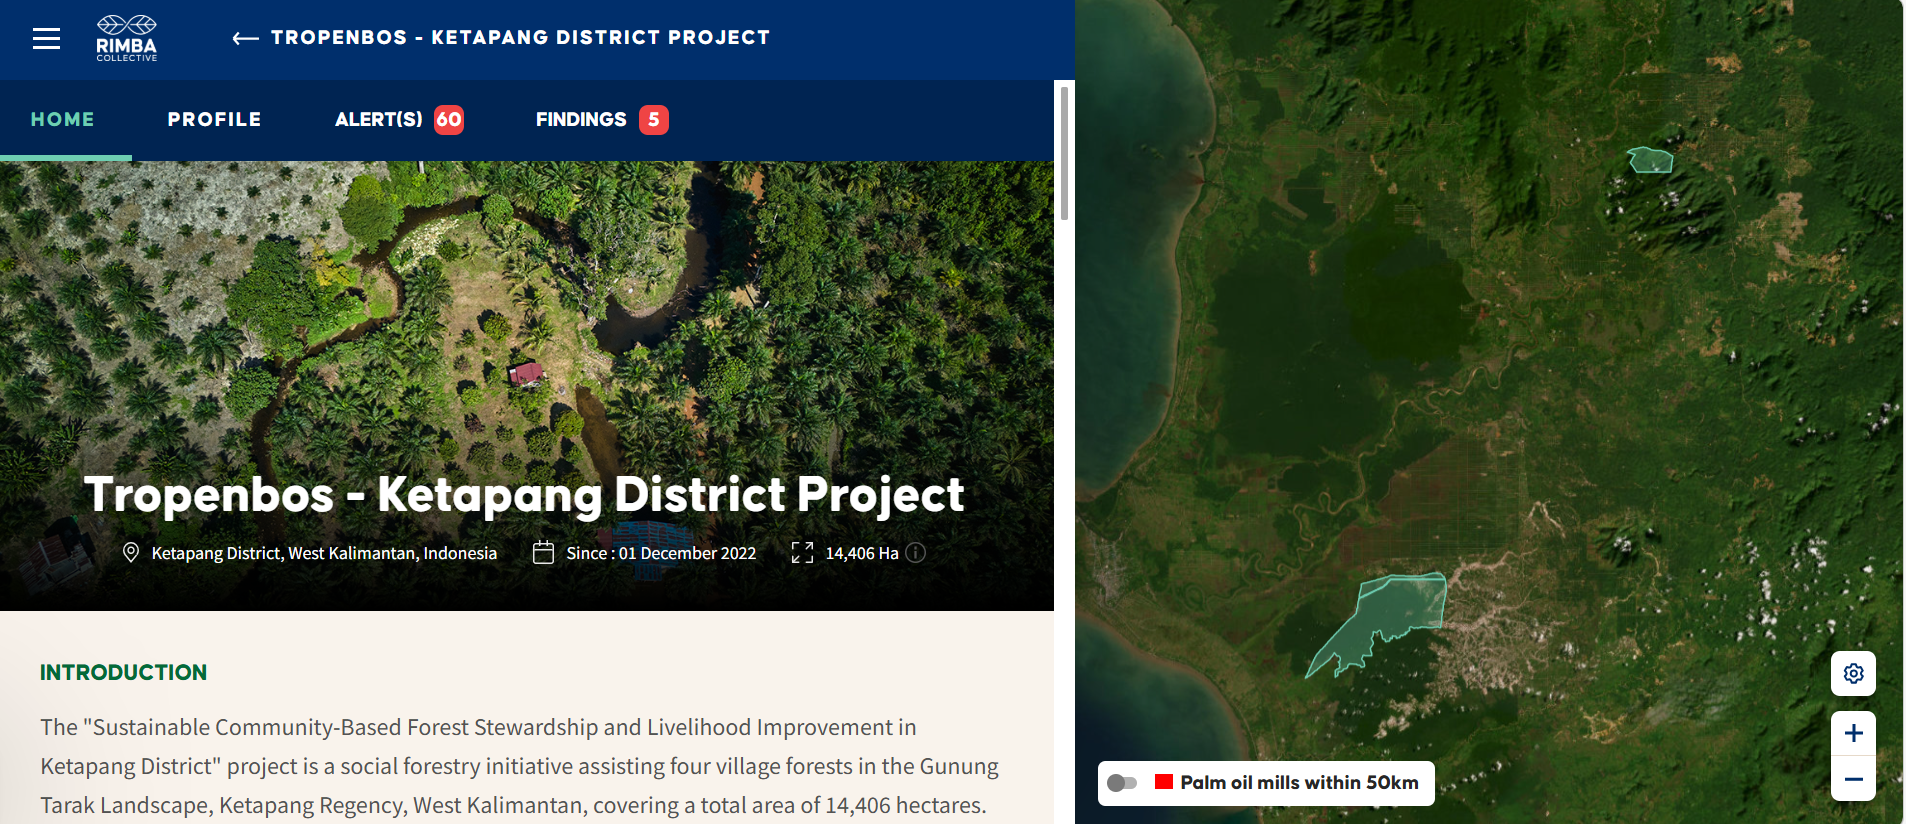Zoom out on the map
This screenshot has height=824, width=1906.
point(1853,779)
